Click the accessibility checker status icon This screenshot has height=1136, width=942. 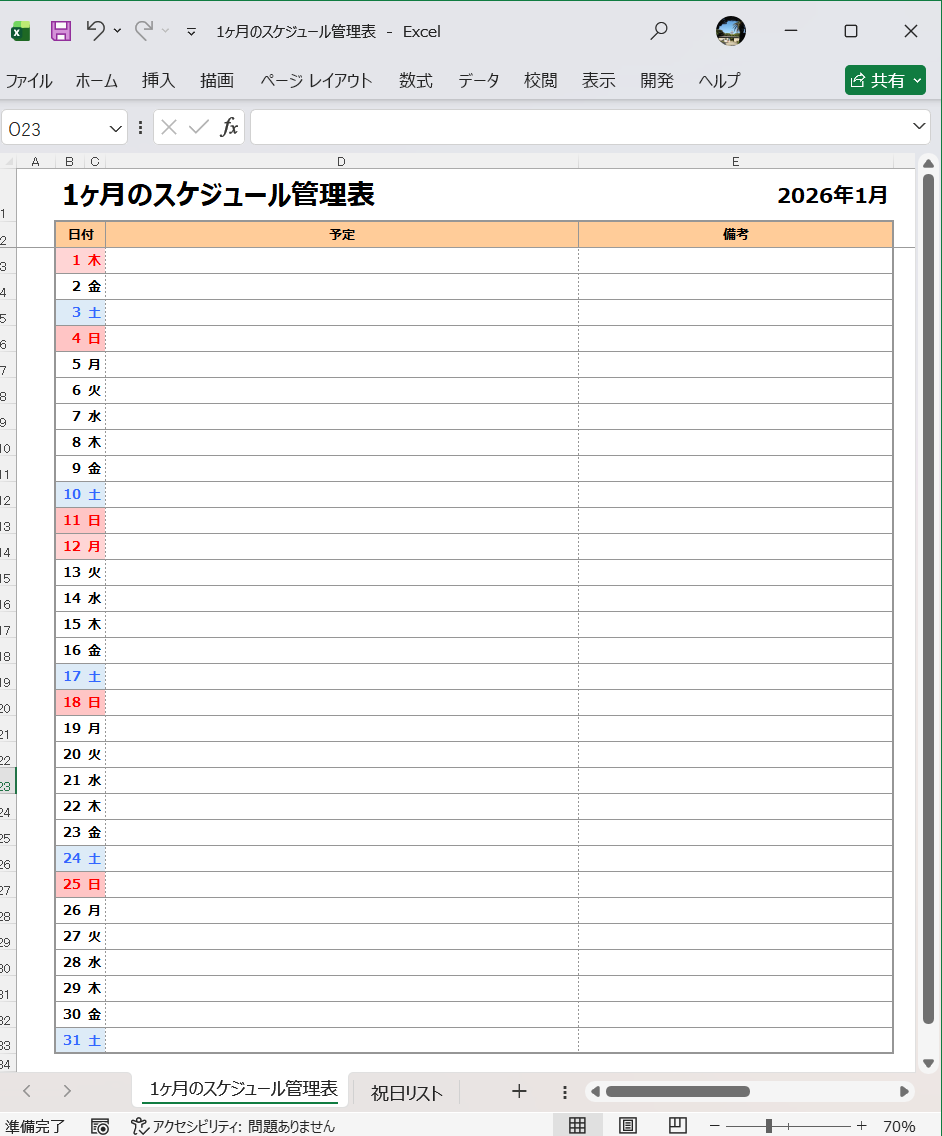pyautogui.click(x=140, y=1126)
